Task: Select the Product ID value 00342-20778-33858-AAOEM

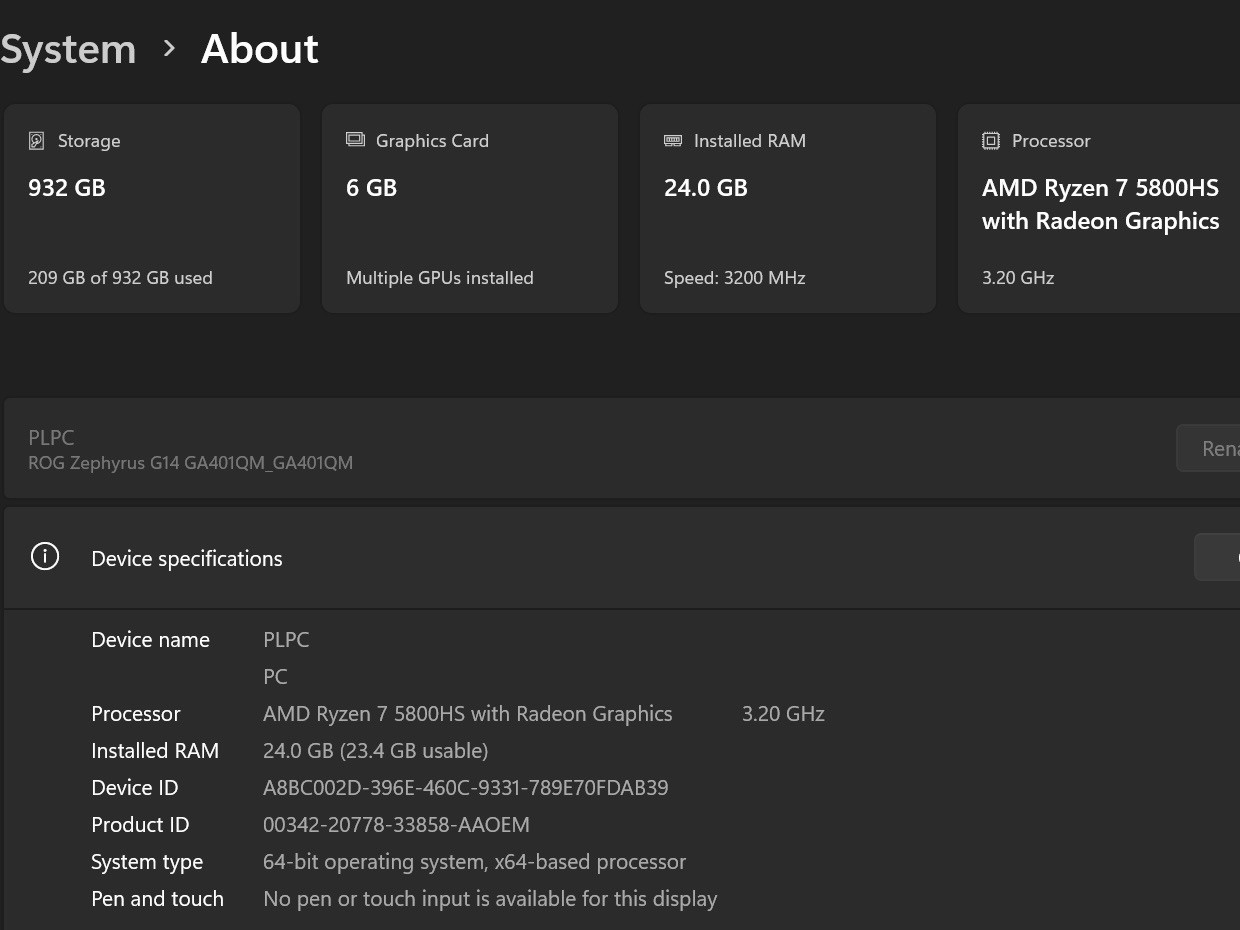Action: point(396,825)
